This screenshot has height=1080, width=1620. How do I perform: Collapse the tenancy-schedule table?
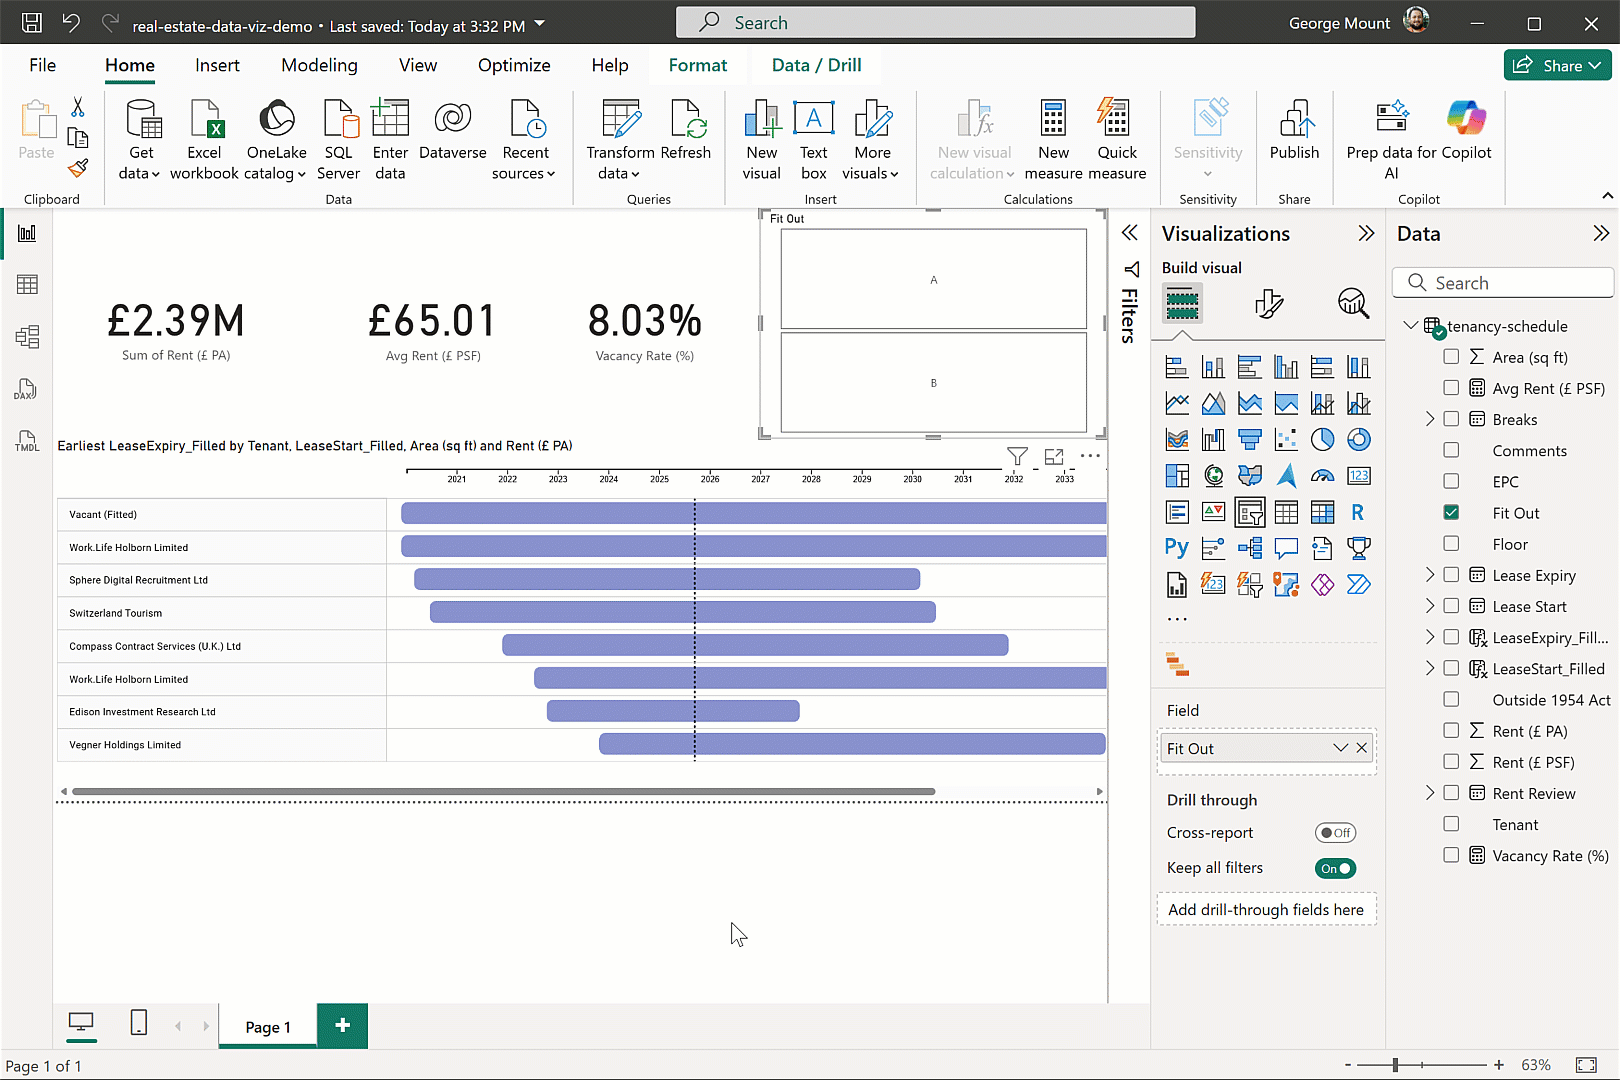coord(1410,326)
